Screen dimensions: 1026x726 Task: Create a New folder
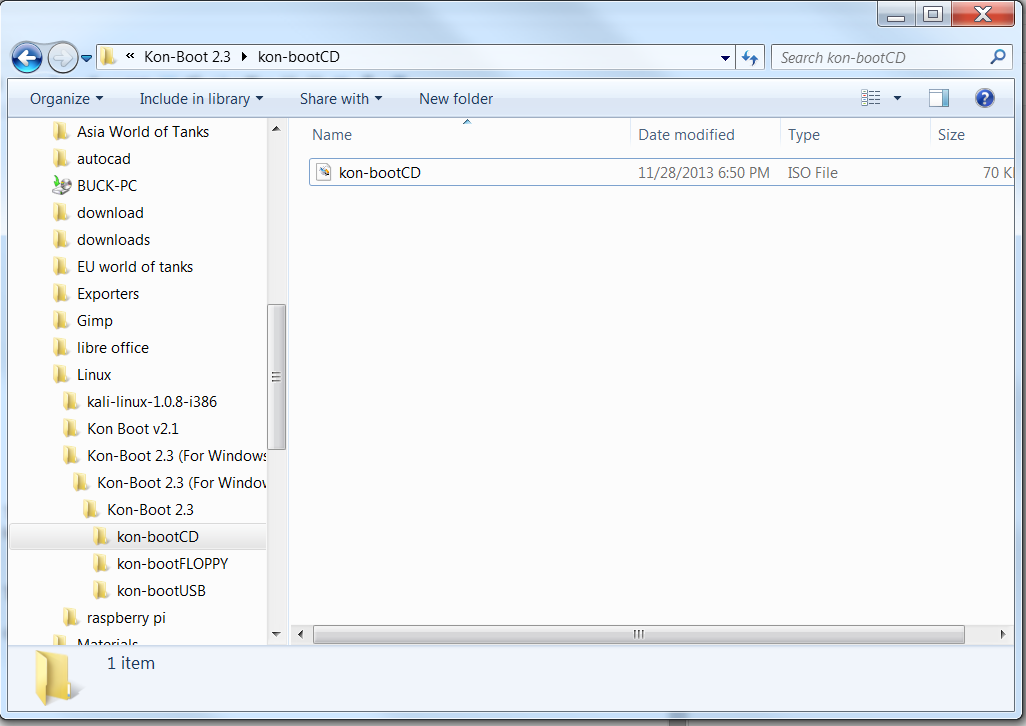pos(455,99)
